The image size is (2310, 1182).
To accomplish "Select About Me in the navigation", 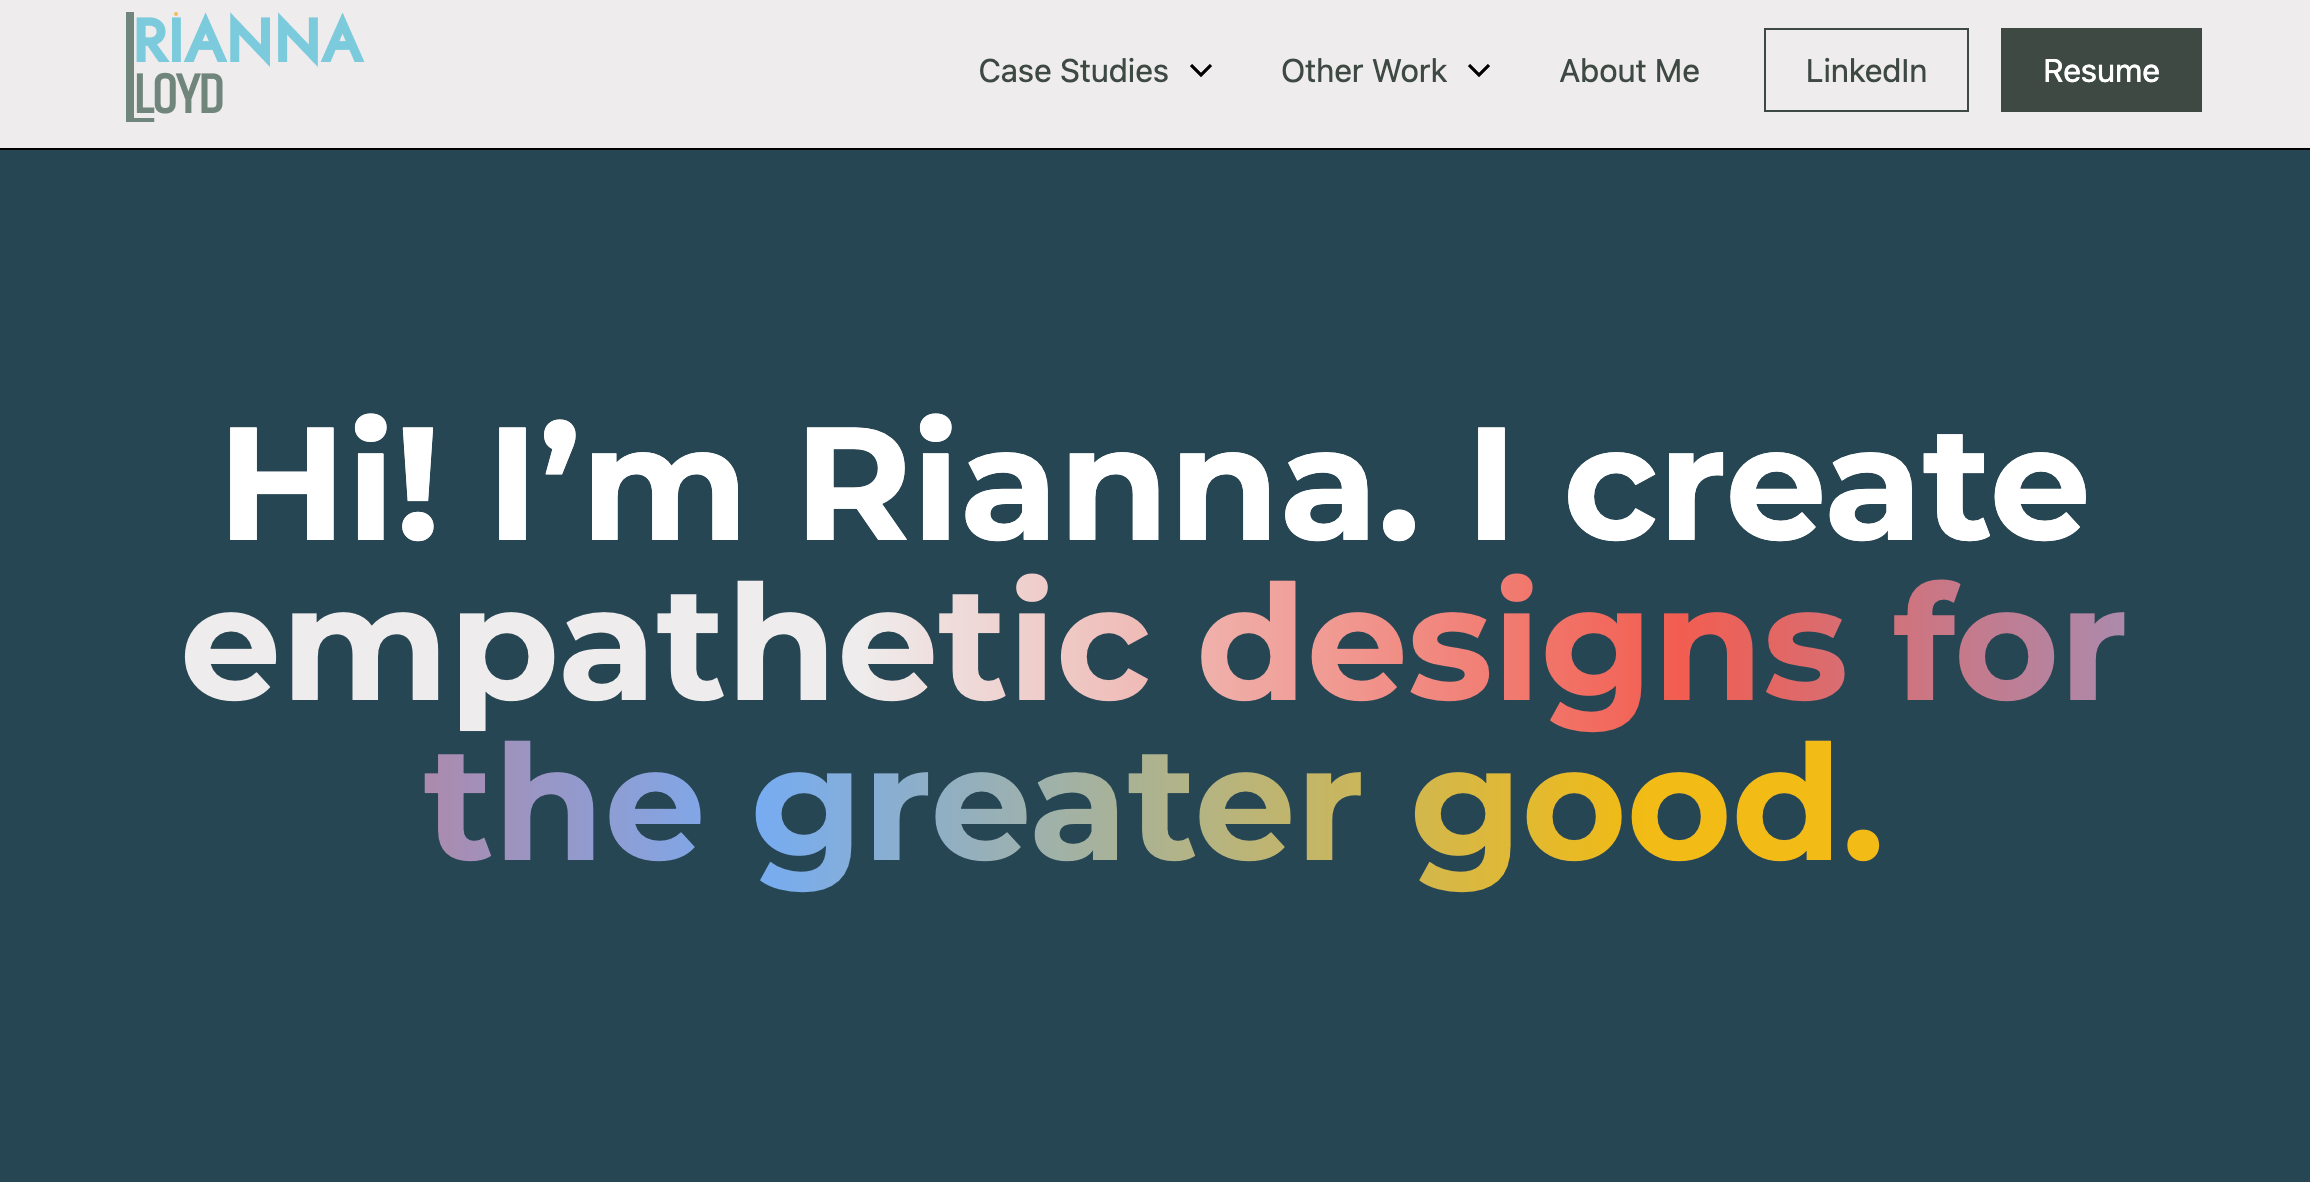I will [1628, 71].
